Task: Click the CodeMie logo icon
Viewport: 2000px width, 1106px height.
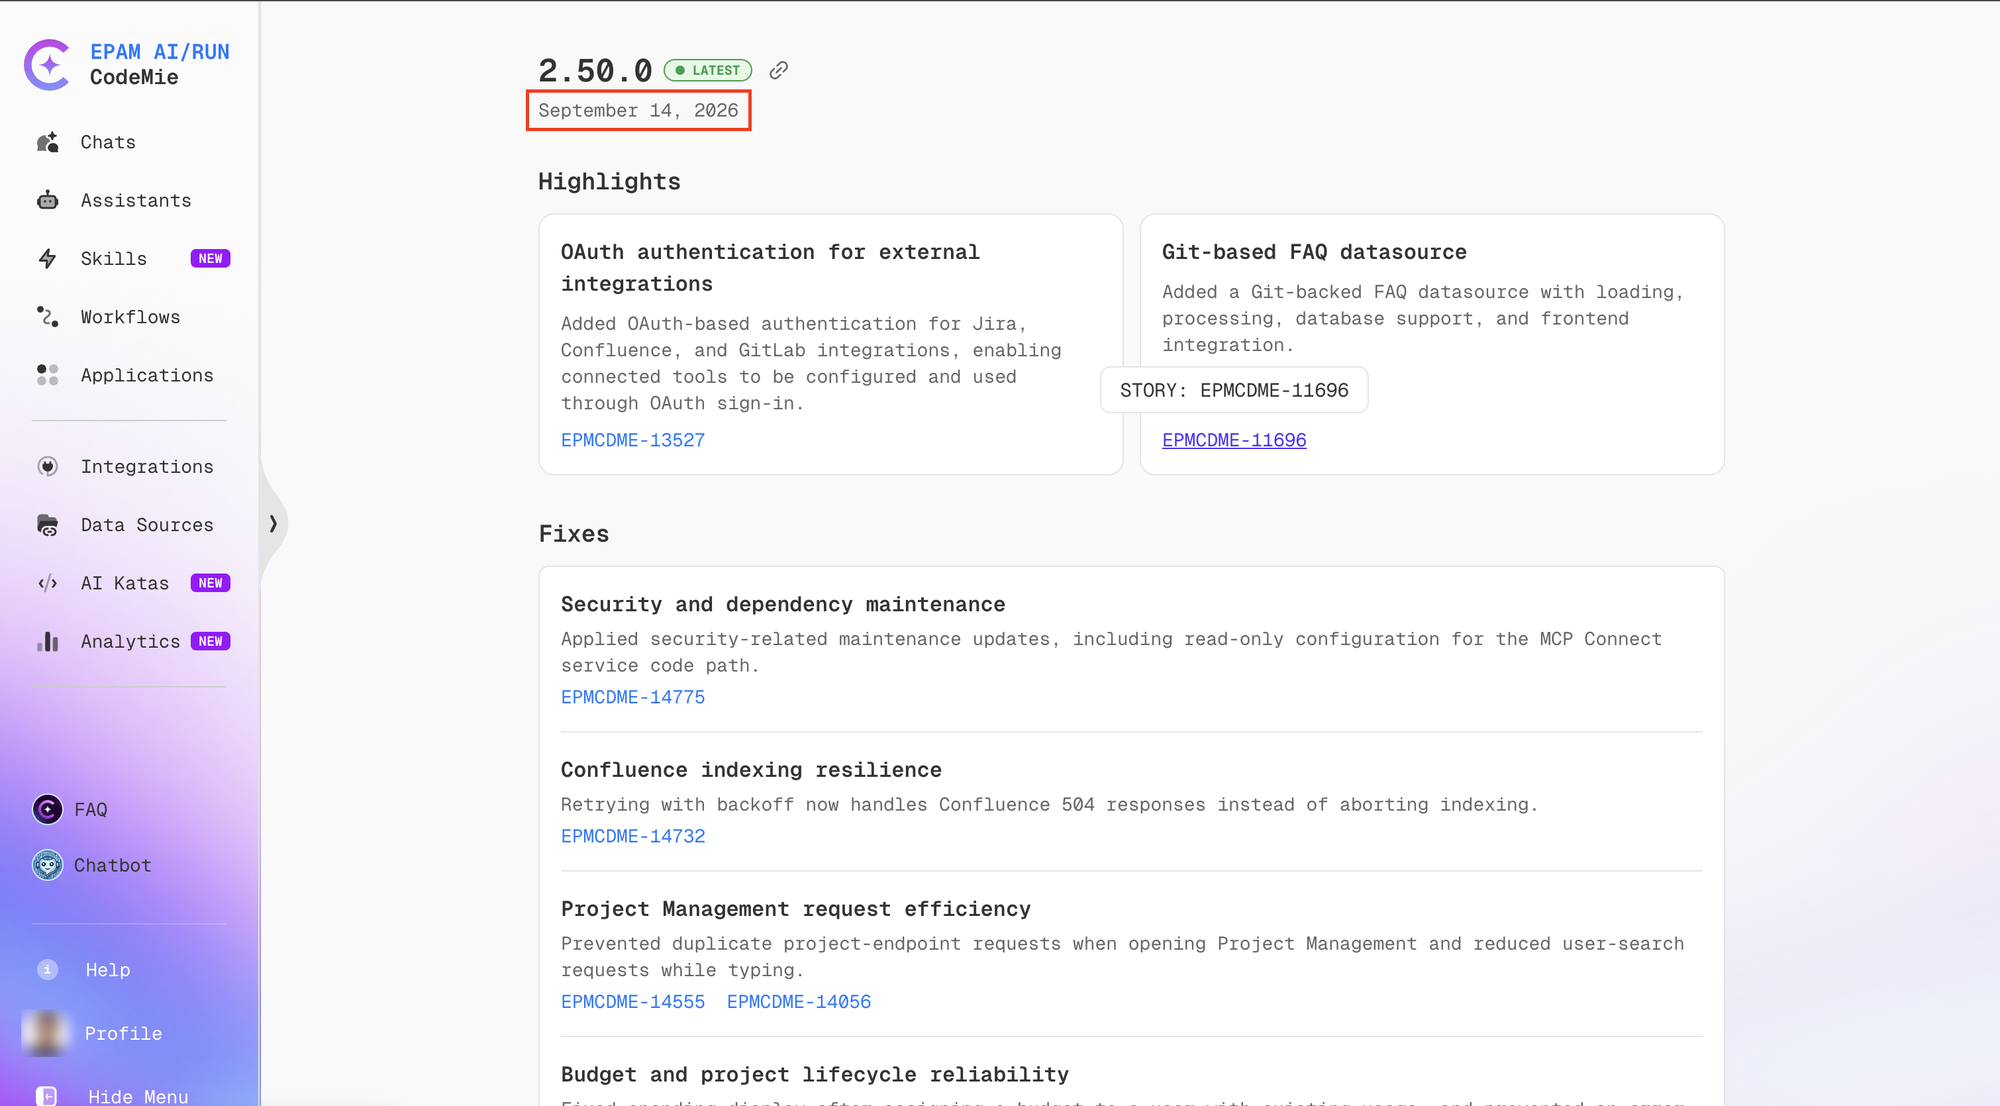Action: coord(47,65)
